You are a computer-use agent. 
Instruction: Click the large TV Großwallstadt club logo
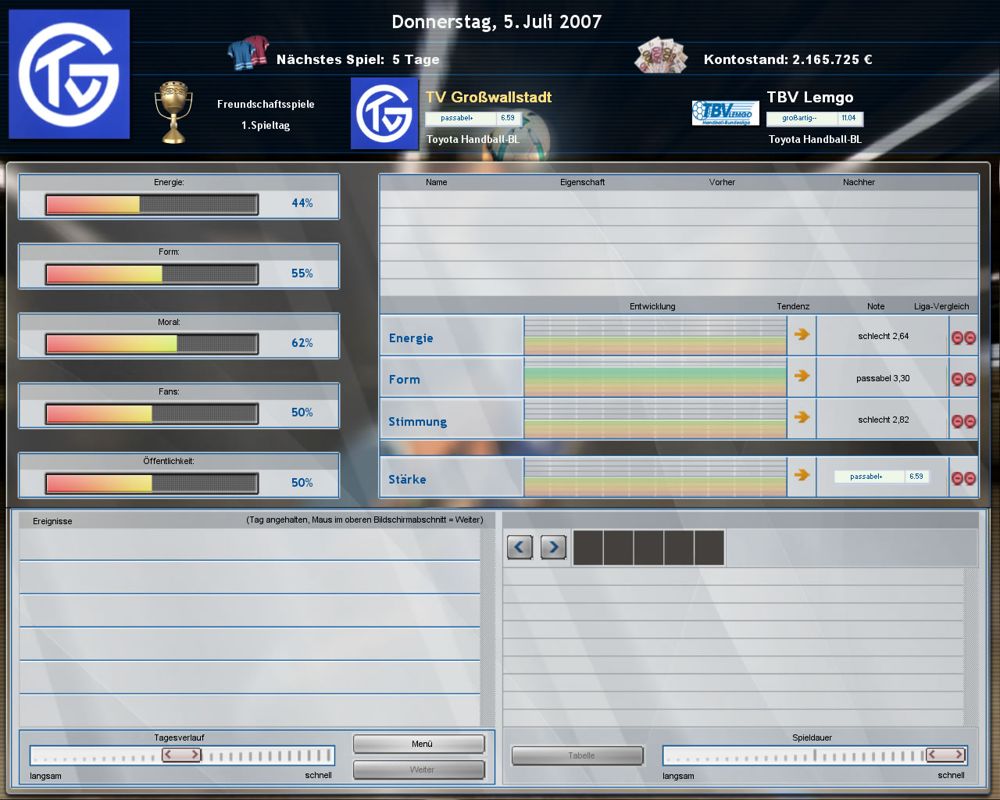tap(69, 74)
